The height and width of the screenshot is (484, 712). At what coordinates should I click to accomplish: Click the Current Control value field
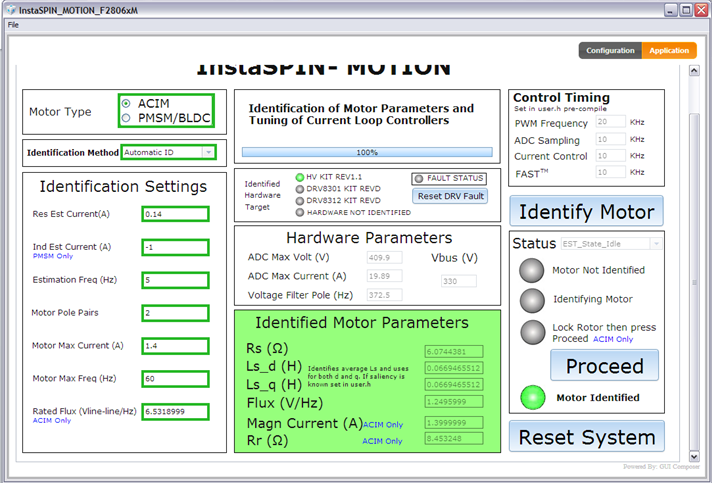tap(610, 156)
